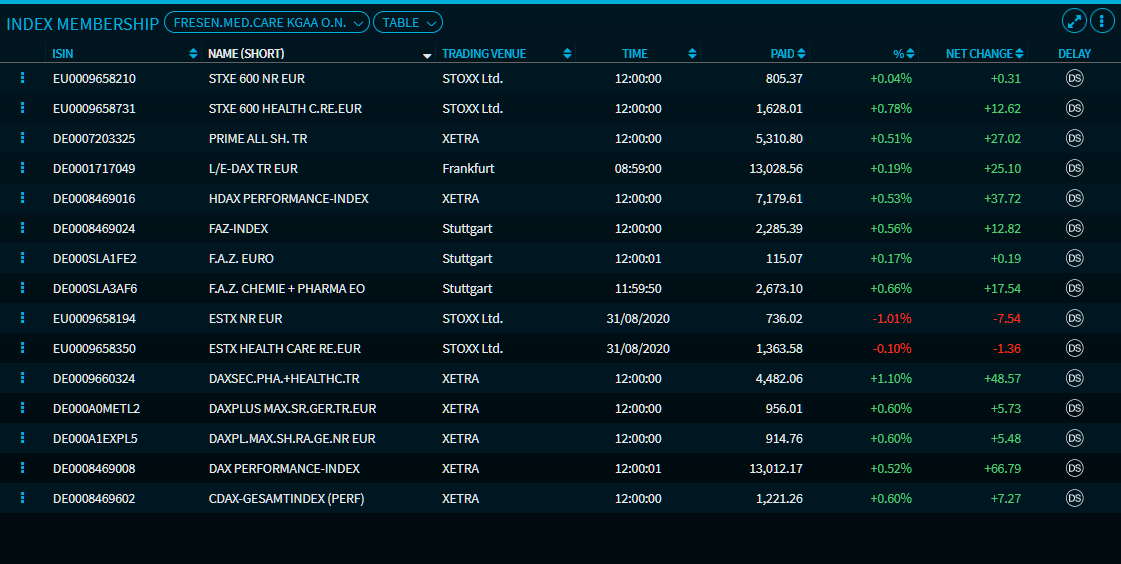Click delay DS icon for ESTX NR EUR
1121x564 pixels.
1075,318
